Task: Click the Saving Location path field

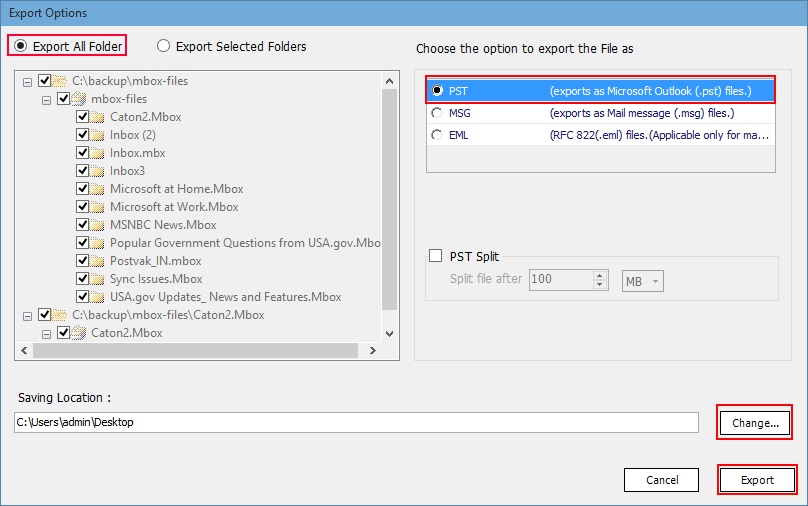Action: (355, 423)
